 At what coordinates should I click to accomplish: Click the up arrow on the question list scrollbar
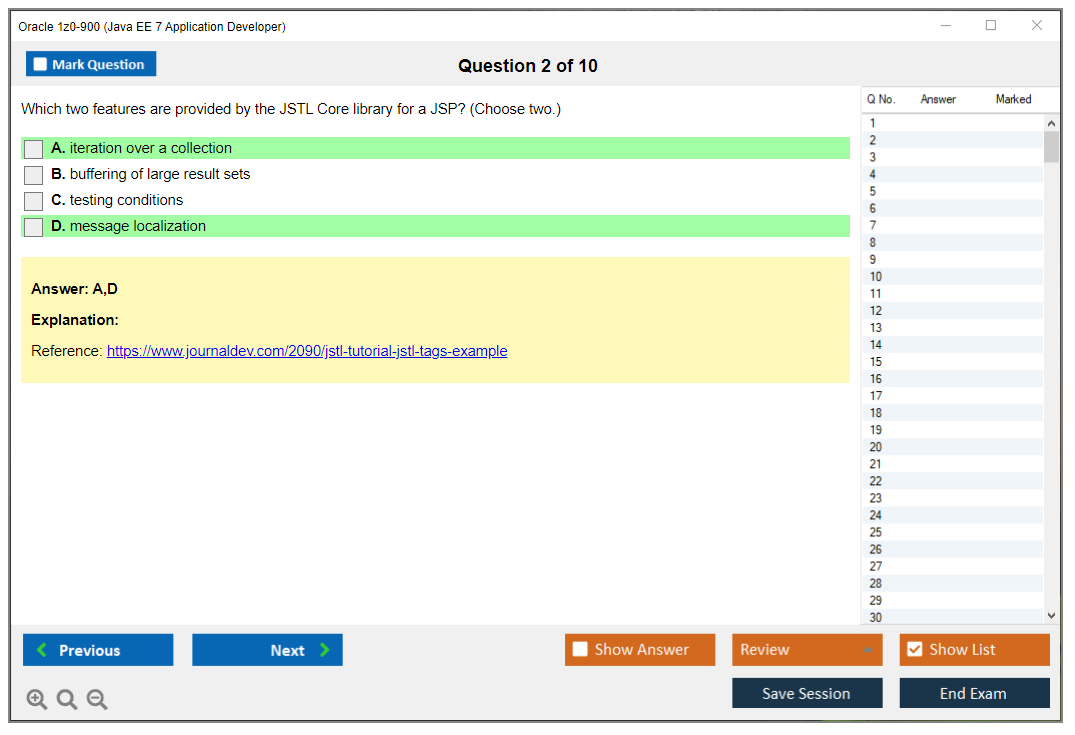pos(1051,122)
